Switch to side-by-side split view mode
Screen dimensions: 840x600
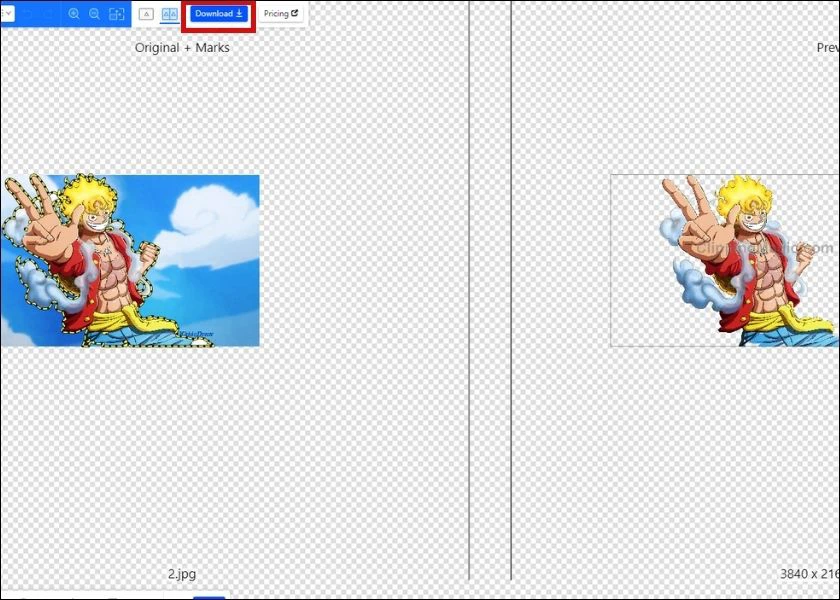tap(170, 14)
